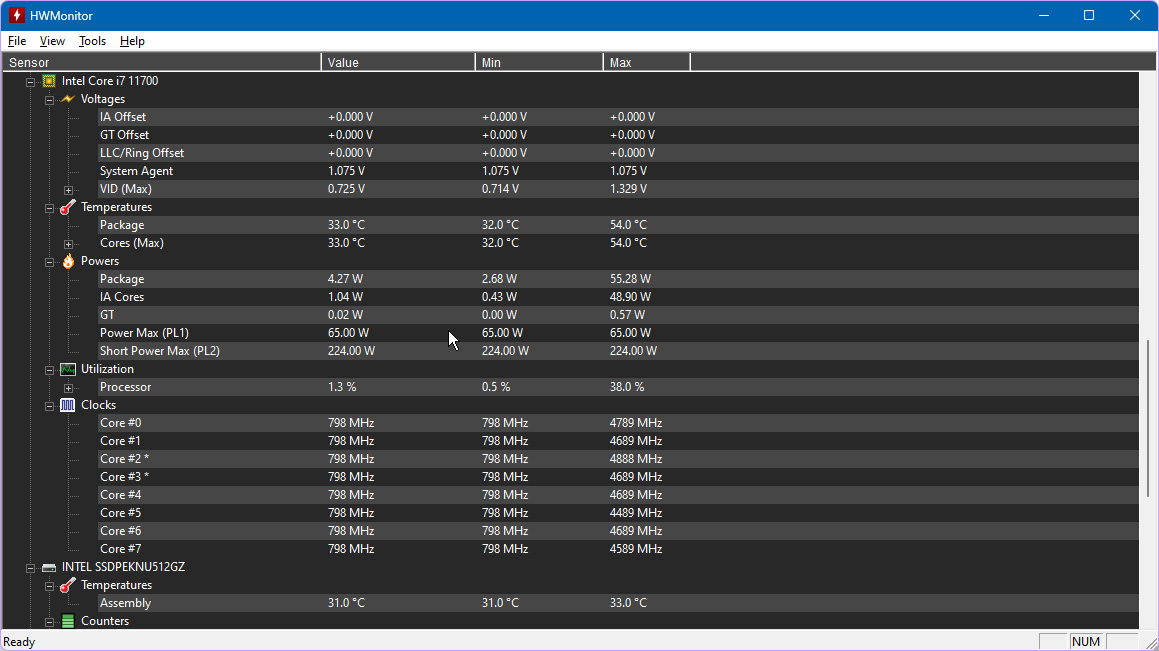Click the 38.0 % max utilization value
1159x651 pixels.
tap(627, 387)
